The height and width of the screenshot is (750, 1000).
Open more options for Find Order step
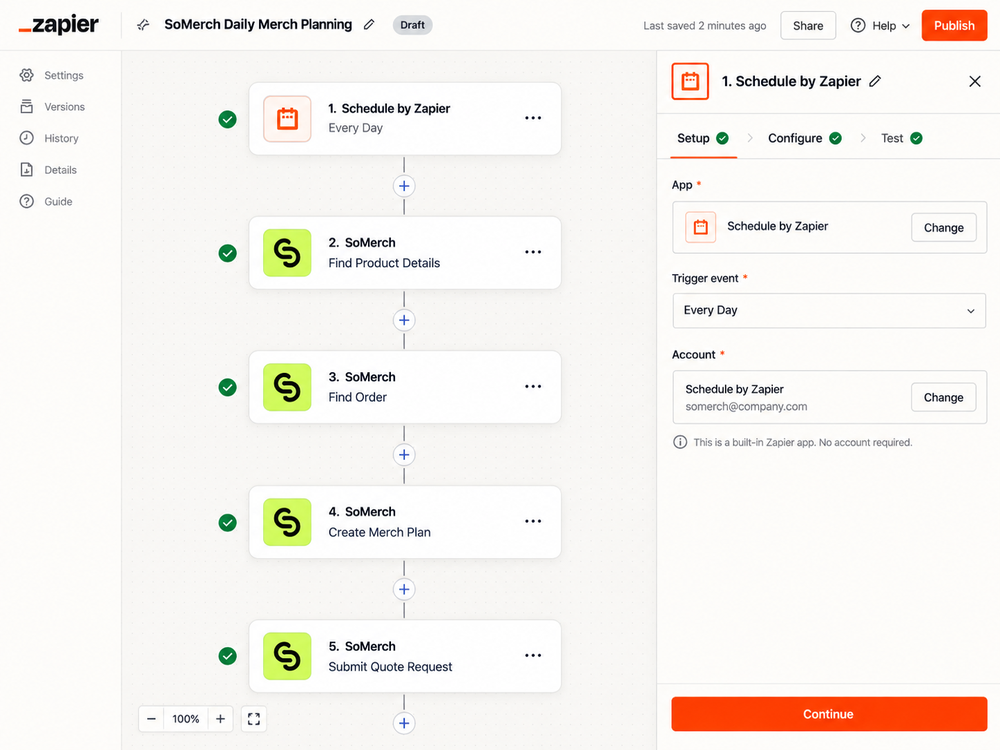(x=533, y=386)
